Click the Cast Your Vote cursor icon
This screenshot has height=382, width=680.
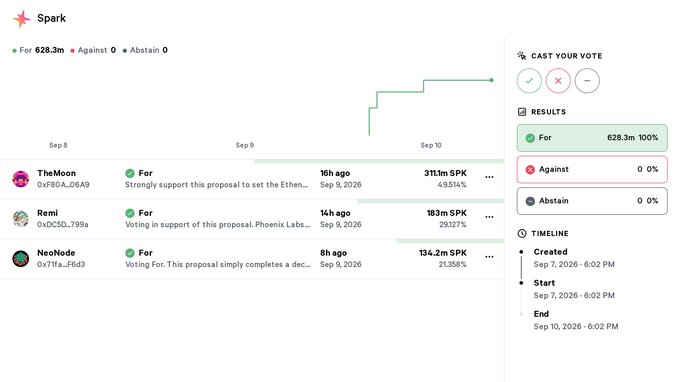pyautogui.click(x=522, y=56)
